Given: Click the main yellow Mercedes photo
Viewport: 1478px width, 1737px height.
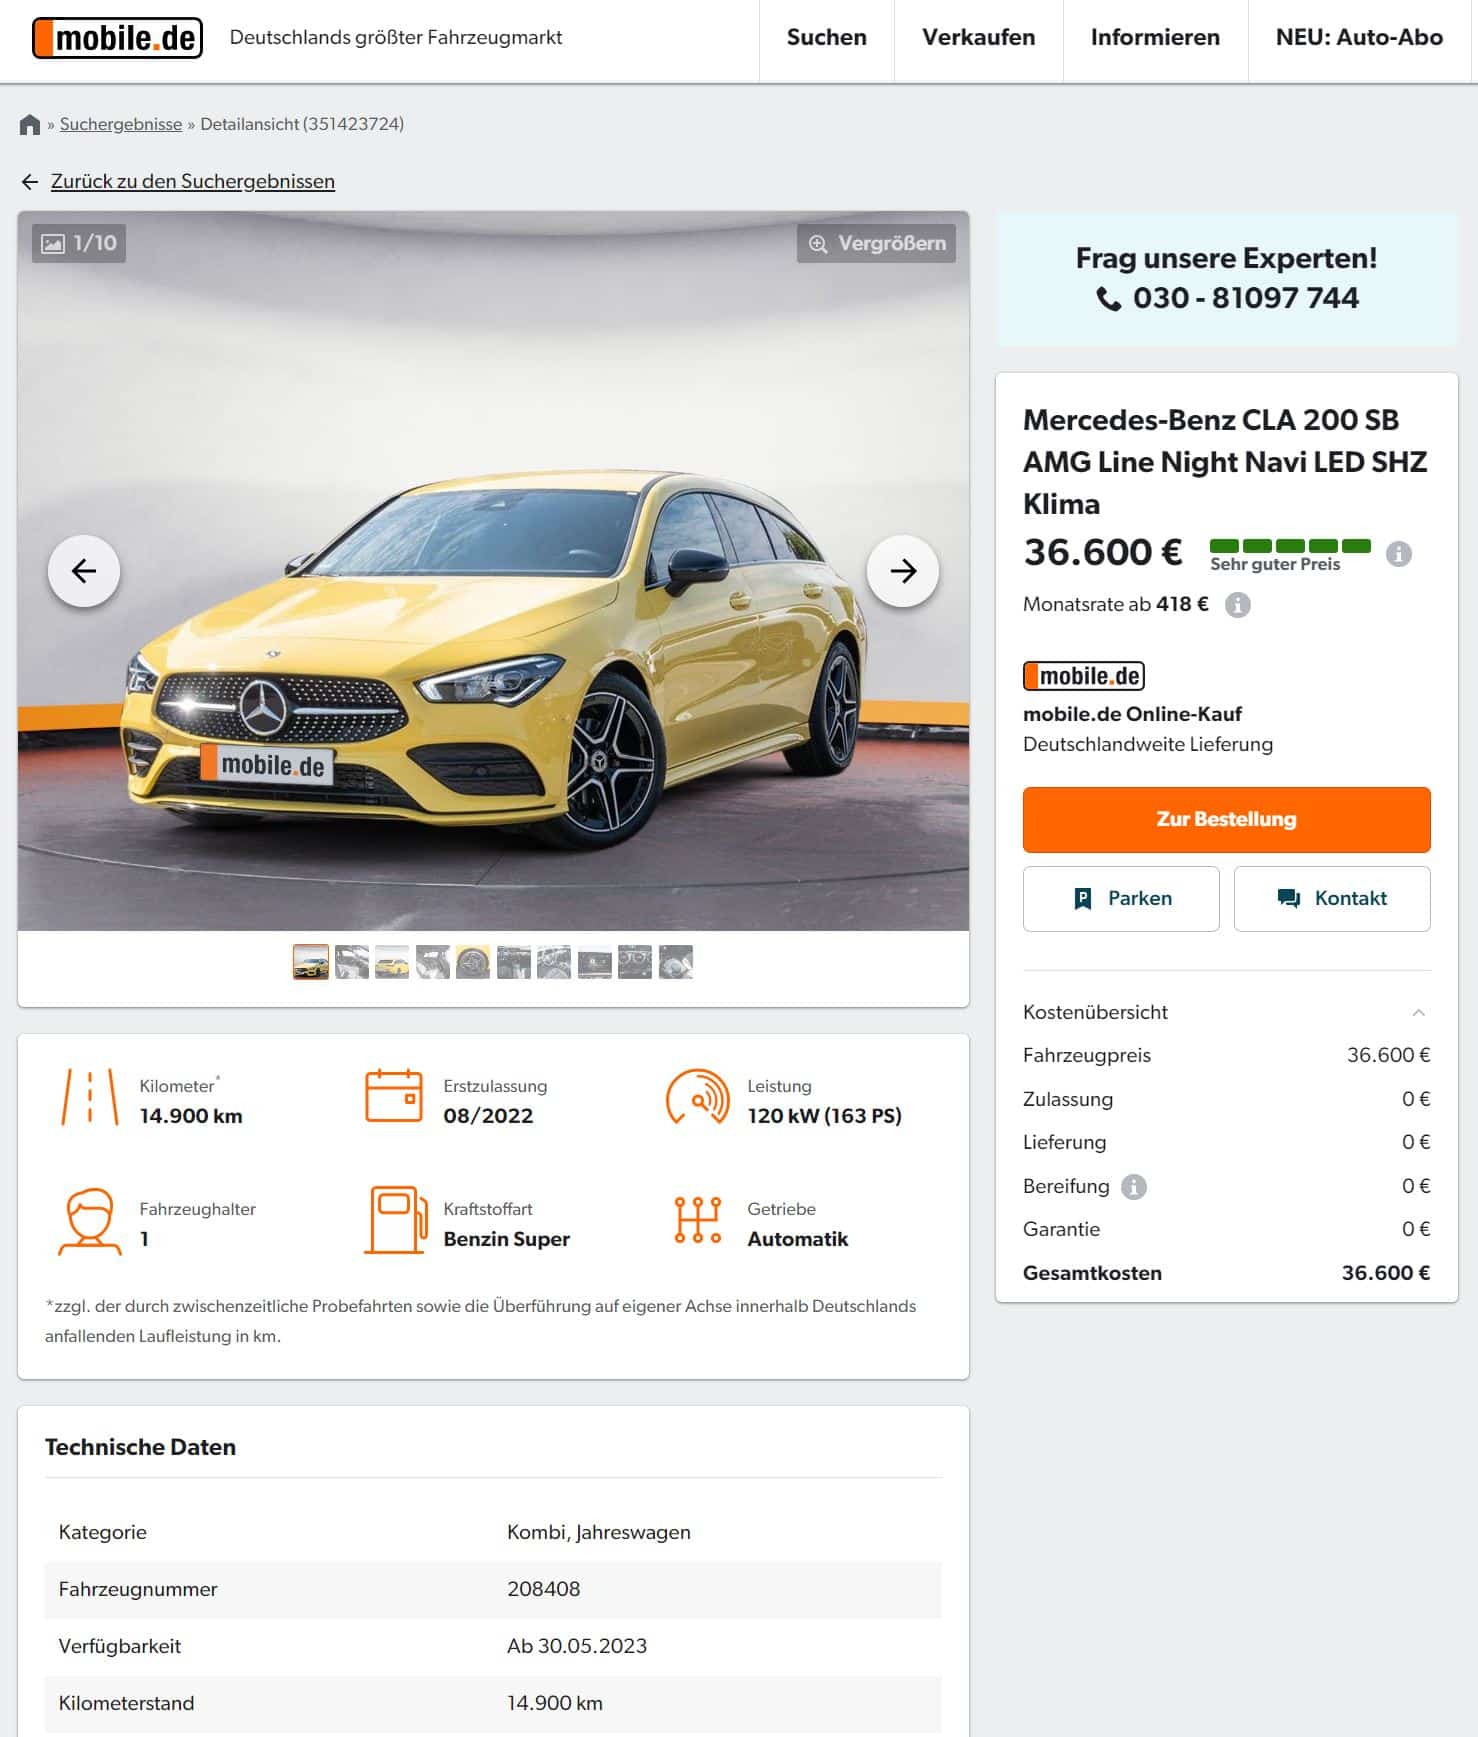Looking at the screenshot, I should 493,571.
